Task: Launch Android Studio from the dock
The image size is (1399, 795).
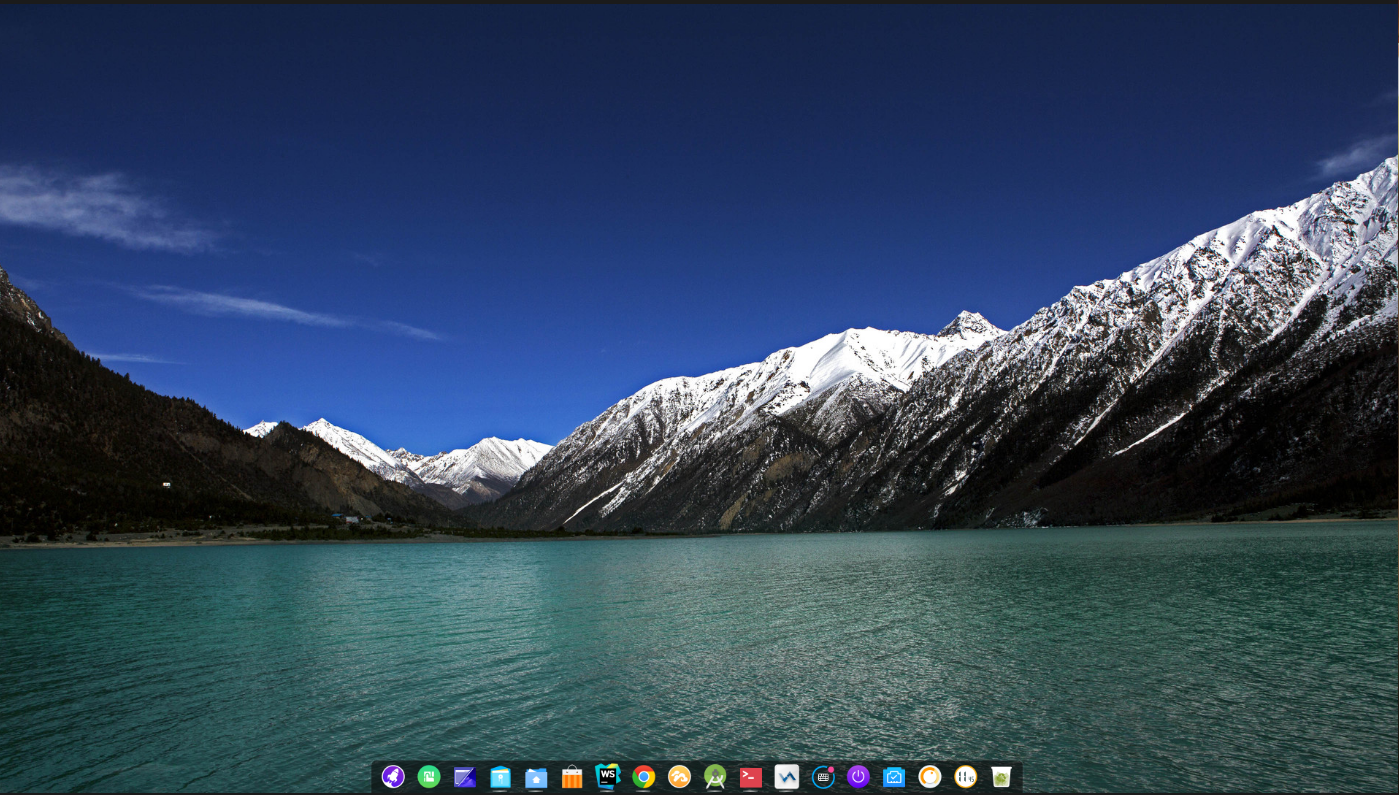Action: pyautogui.click(x=715, y=777)
